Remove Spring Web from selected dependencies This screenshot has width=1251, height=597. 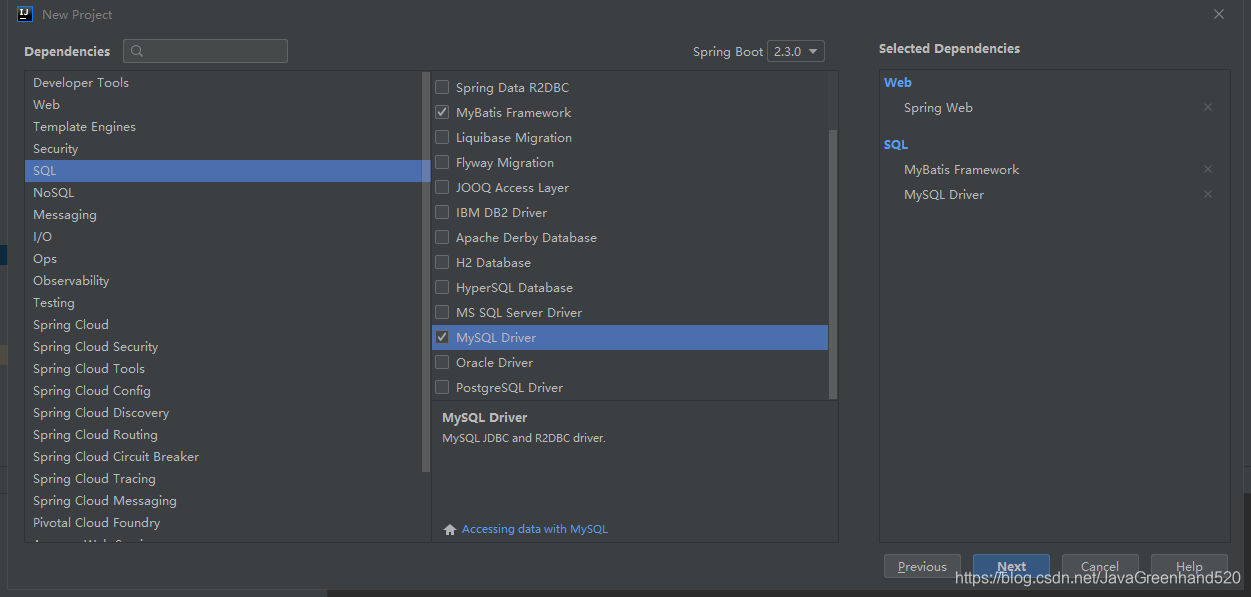[1208, 107]
